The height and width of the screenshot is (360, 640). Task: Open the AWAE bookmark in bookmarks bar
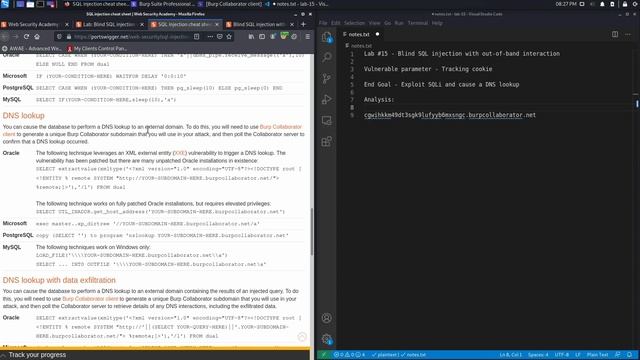pos(32,48)
